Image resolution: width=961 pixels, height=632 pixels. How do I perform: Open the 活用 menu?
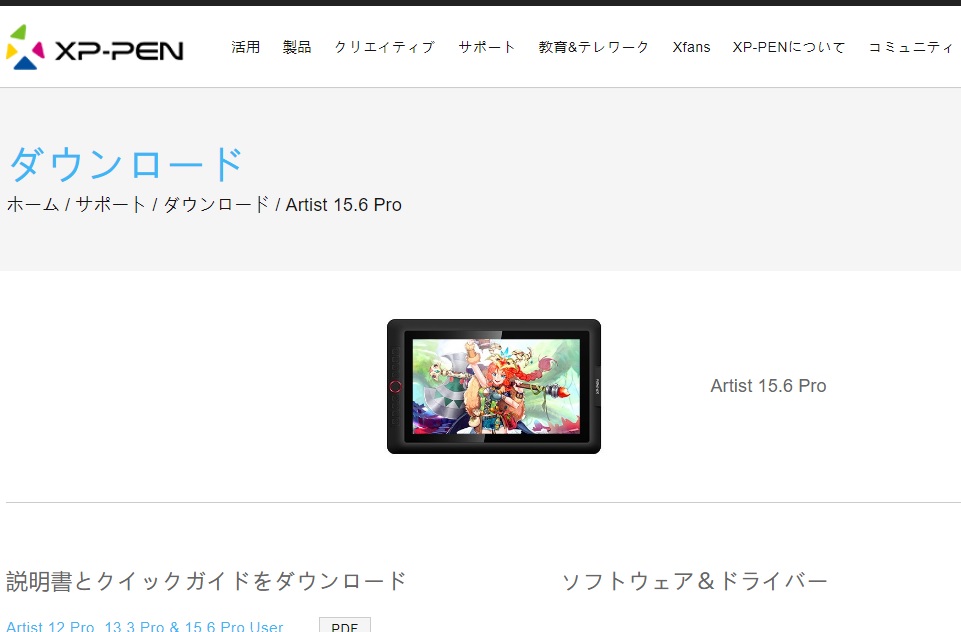point(246,47)
